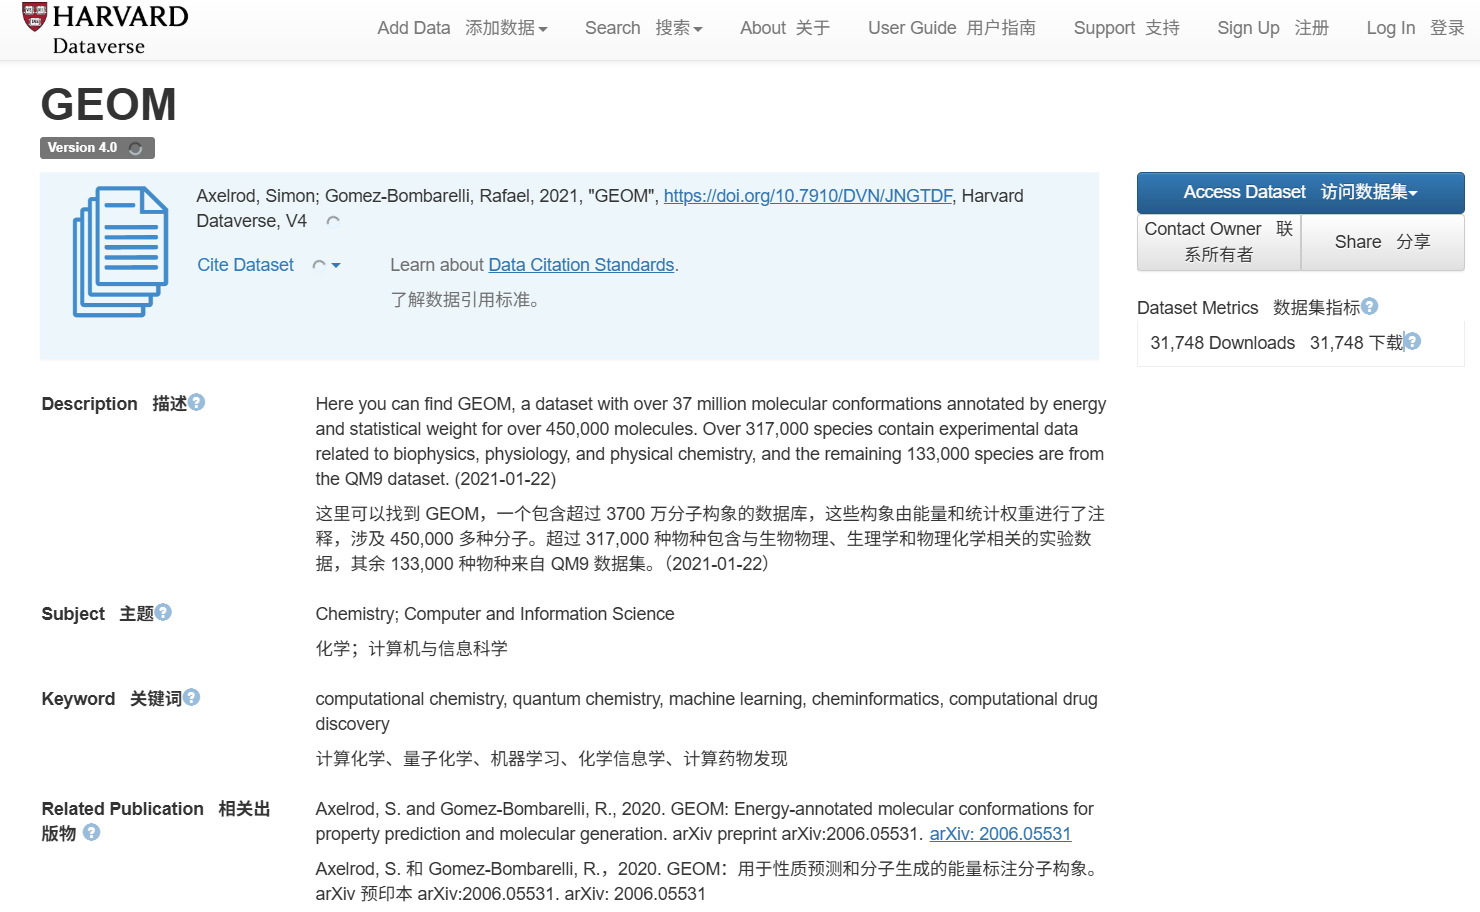Click the Chemistry; Computer and Information Science text
This screenshot has width=1480, height=912.
tap(495, 614)
